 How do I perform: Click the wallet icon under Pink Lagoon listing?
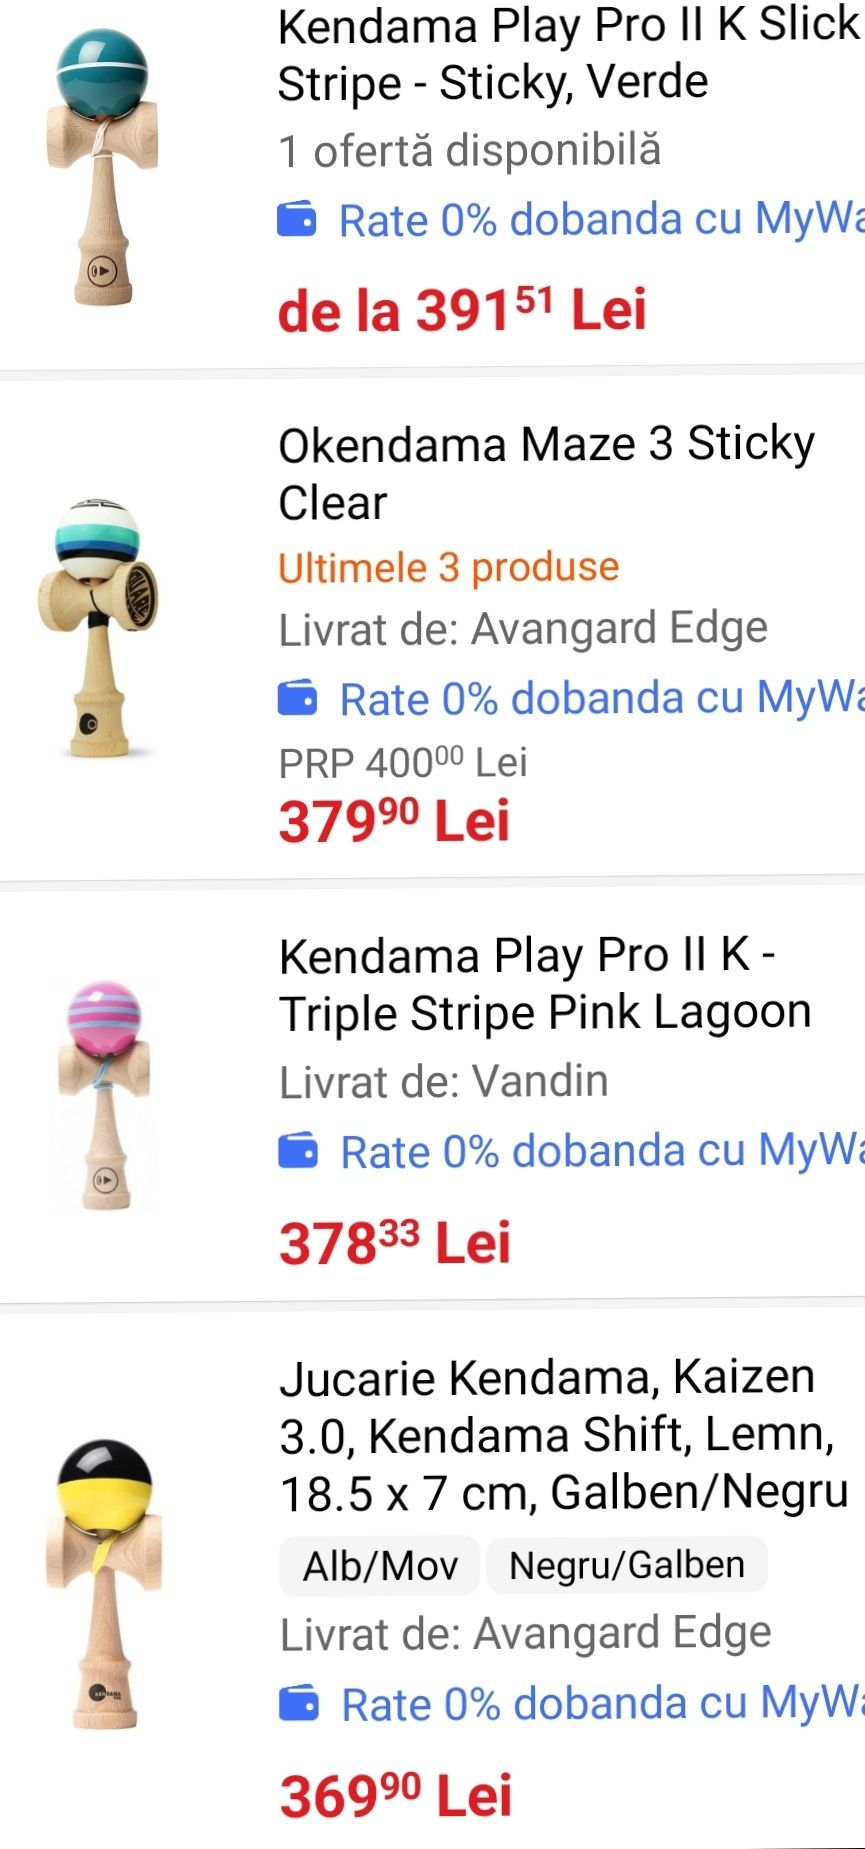[298, 1151]
